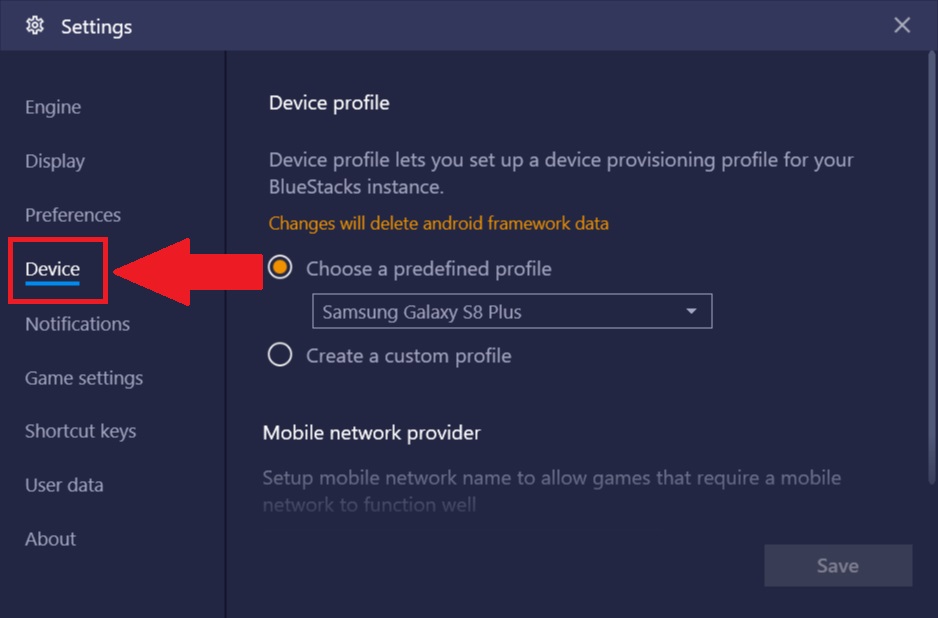Image resolution: width=938 pixels, height=618 pixels.
Task: Click the Mobile network provider heading
Action: click(x=371, y=433)
